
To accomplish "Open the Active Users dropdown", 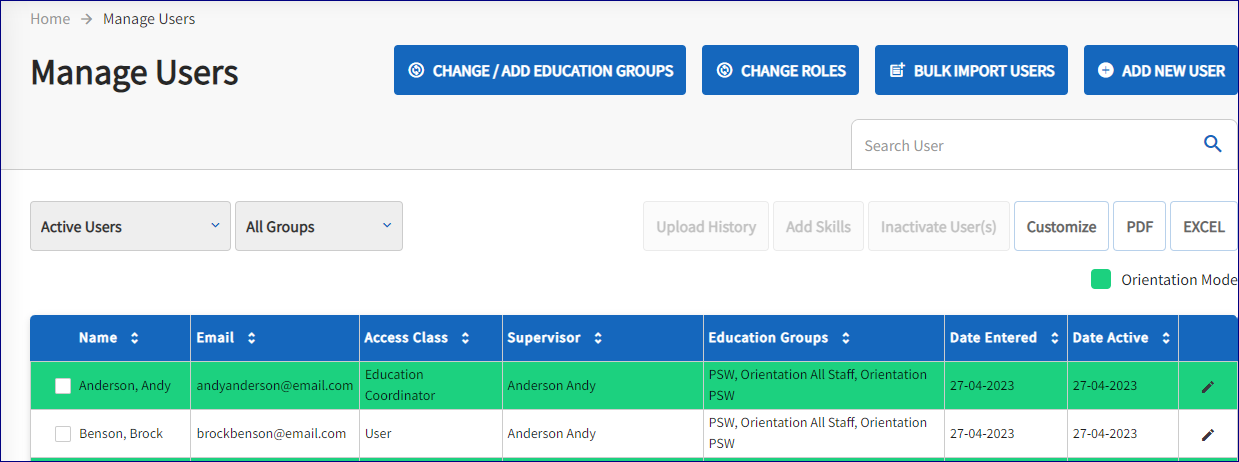I will tap(130, 226).
